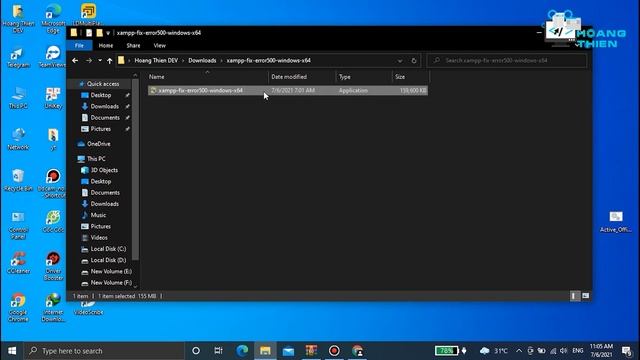Sort files by Type column
Image resolution: width=640 pixels, height=360 pixels.
coord(364,77)
